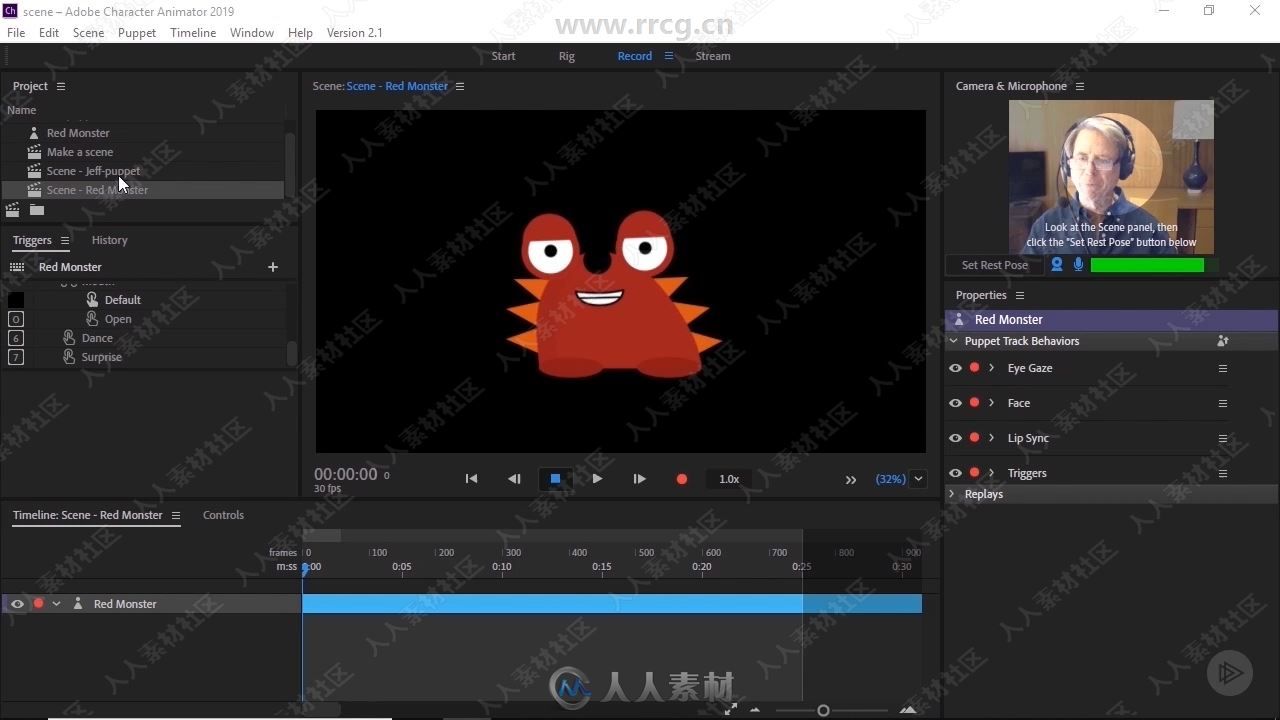The width and height of the screenshot is (1280, 720).
Task: Click the Set Rest Pose button
Action: click(995, 265)
